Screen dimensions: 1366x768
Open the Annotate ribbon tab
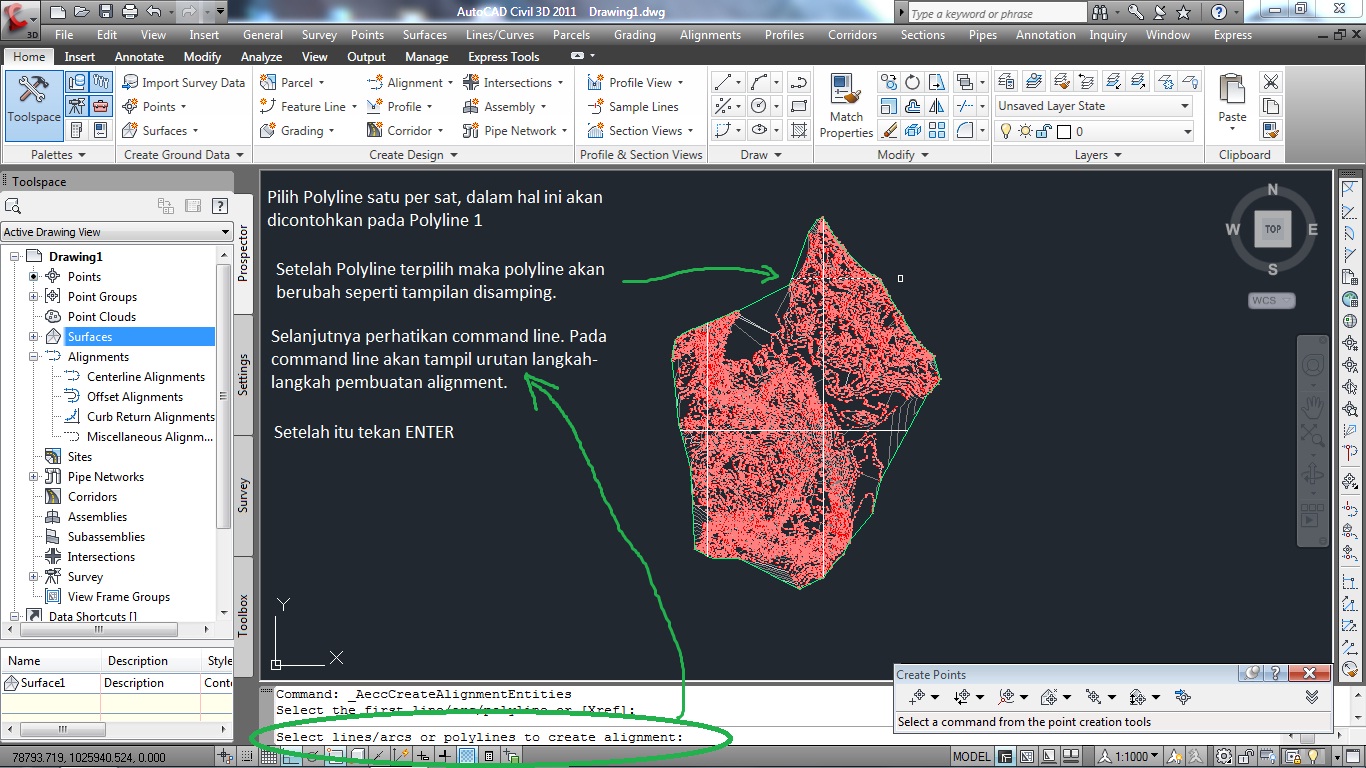click(139, 57)
